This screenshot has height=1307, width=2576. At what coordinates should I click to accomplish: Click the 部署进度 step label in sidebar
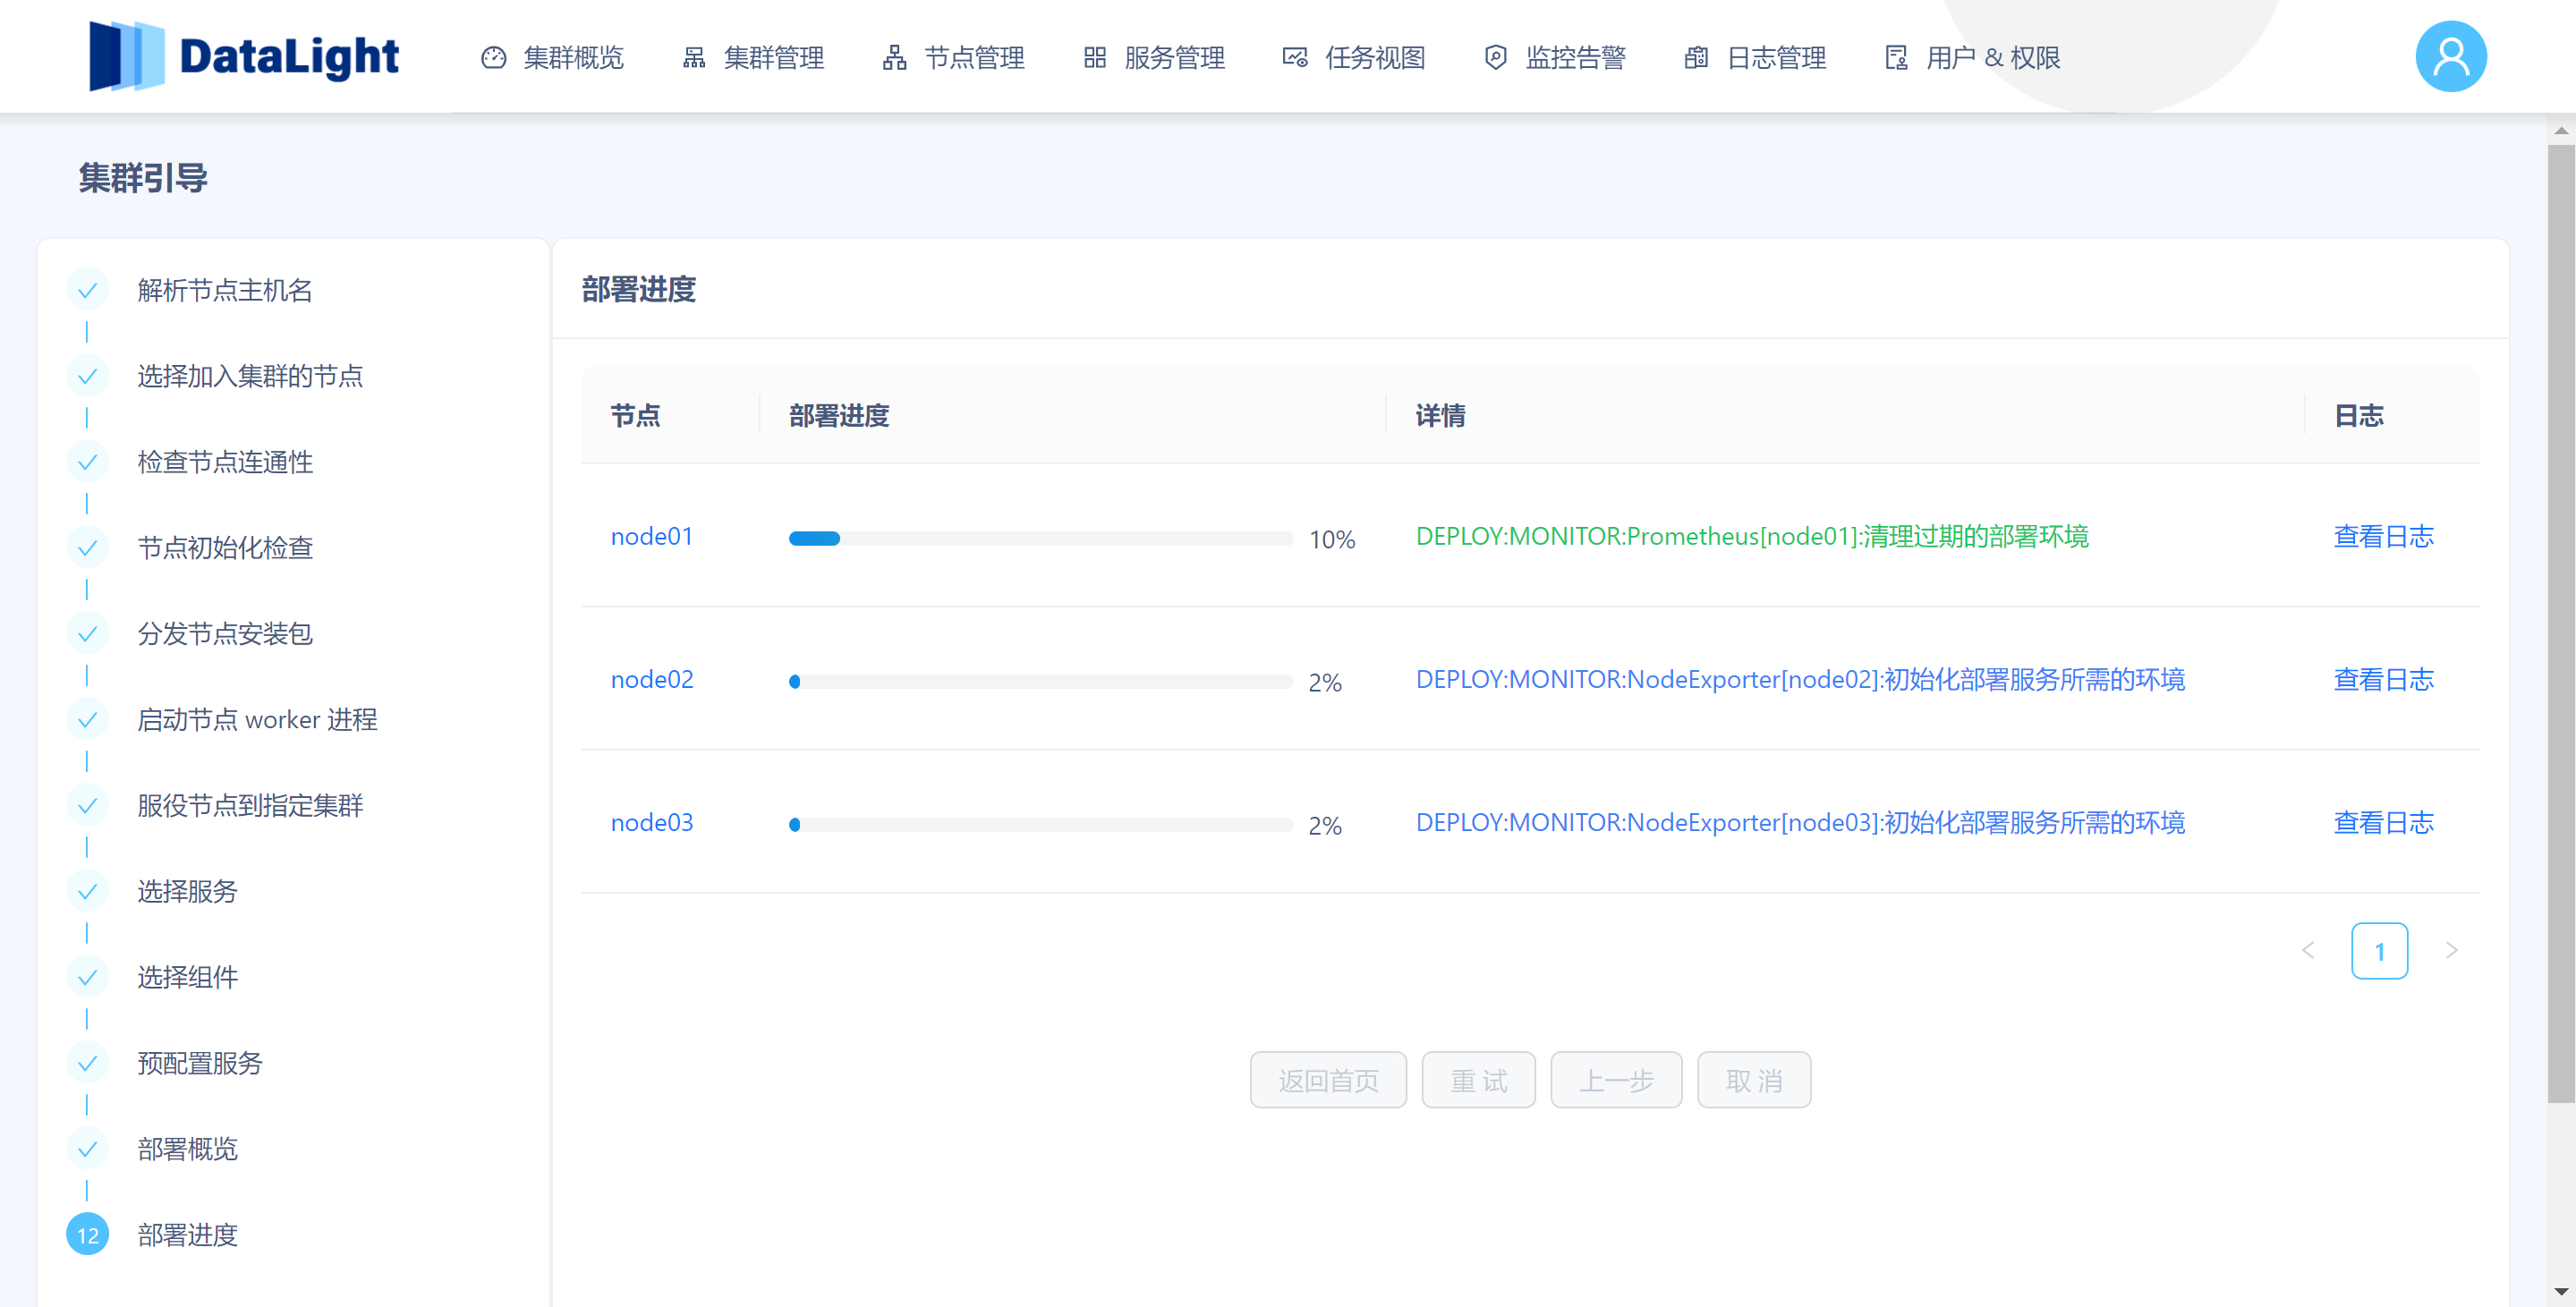click(x=188, y=1236)
